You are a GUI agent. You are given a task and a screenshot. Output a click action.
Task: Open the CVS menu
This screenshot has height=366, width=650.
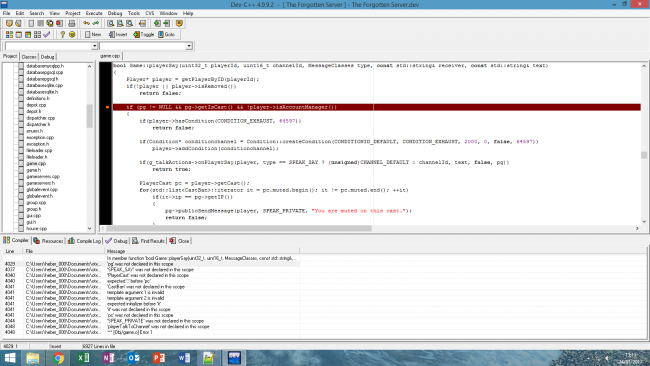(150, 13)
